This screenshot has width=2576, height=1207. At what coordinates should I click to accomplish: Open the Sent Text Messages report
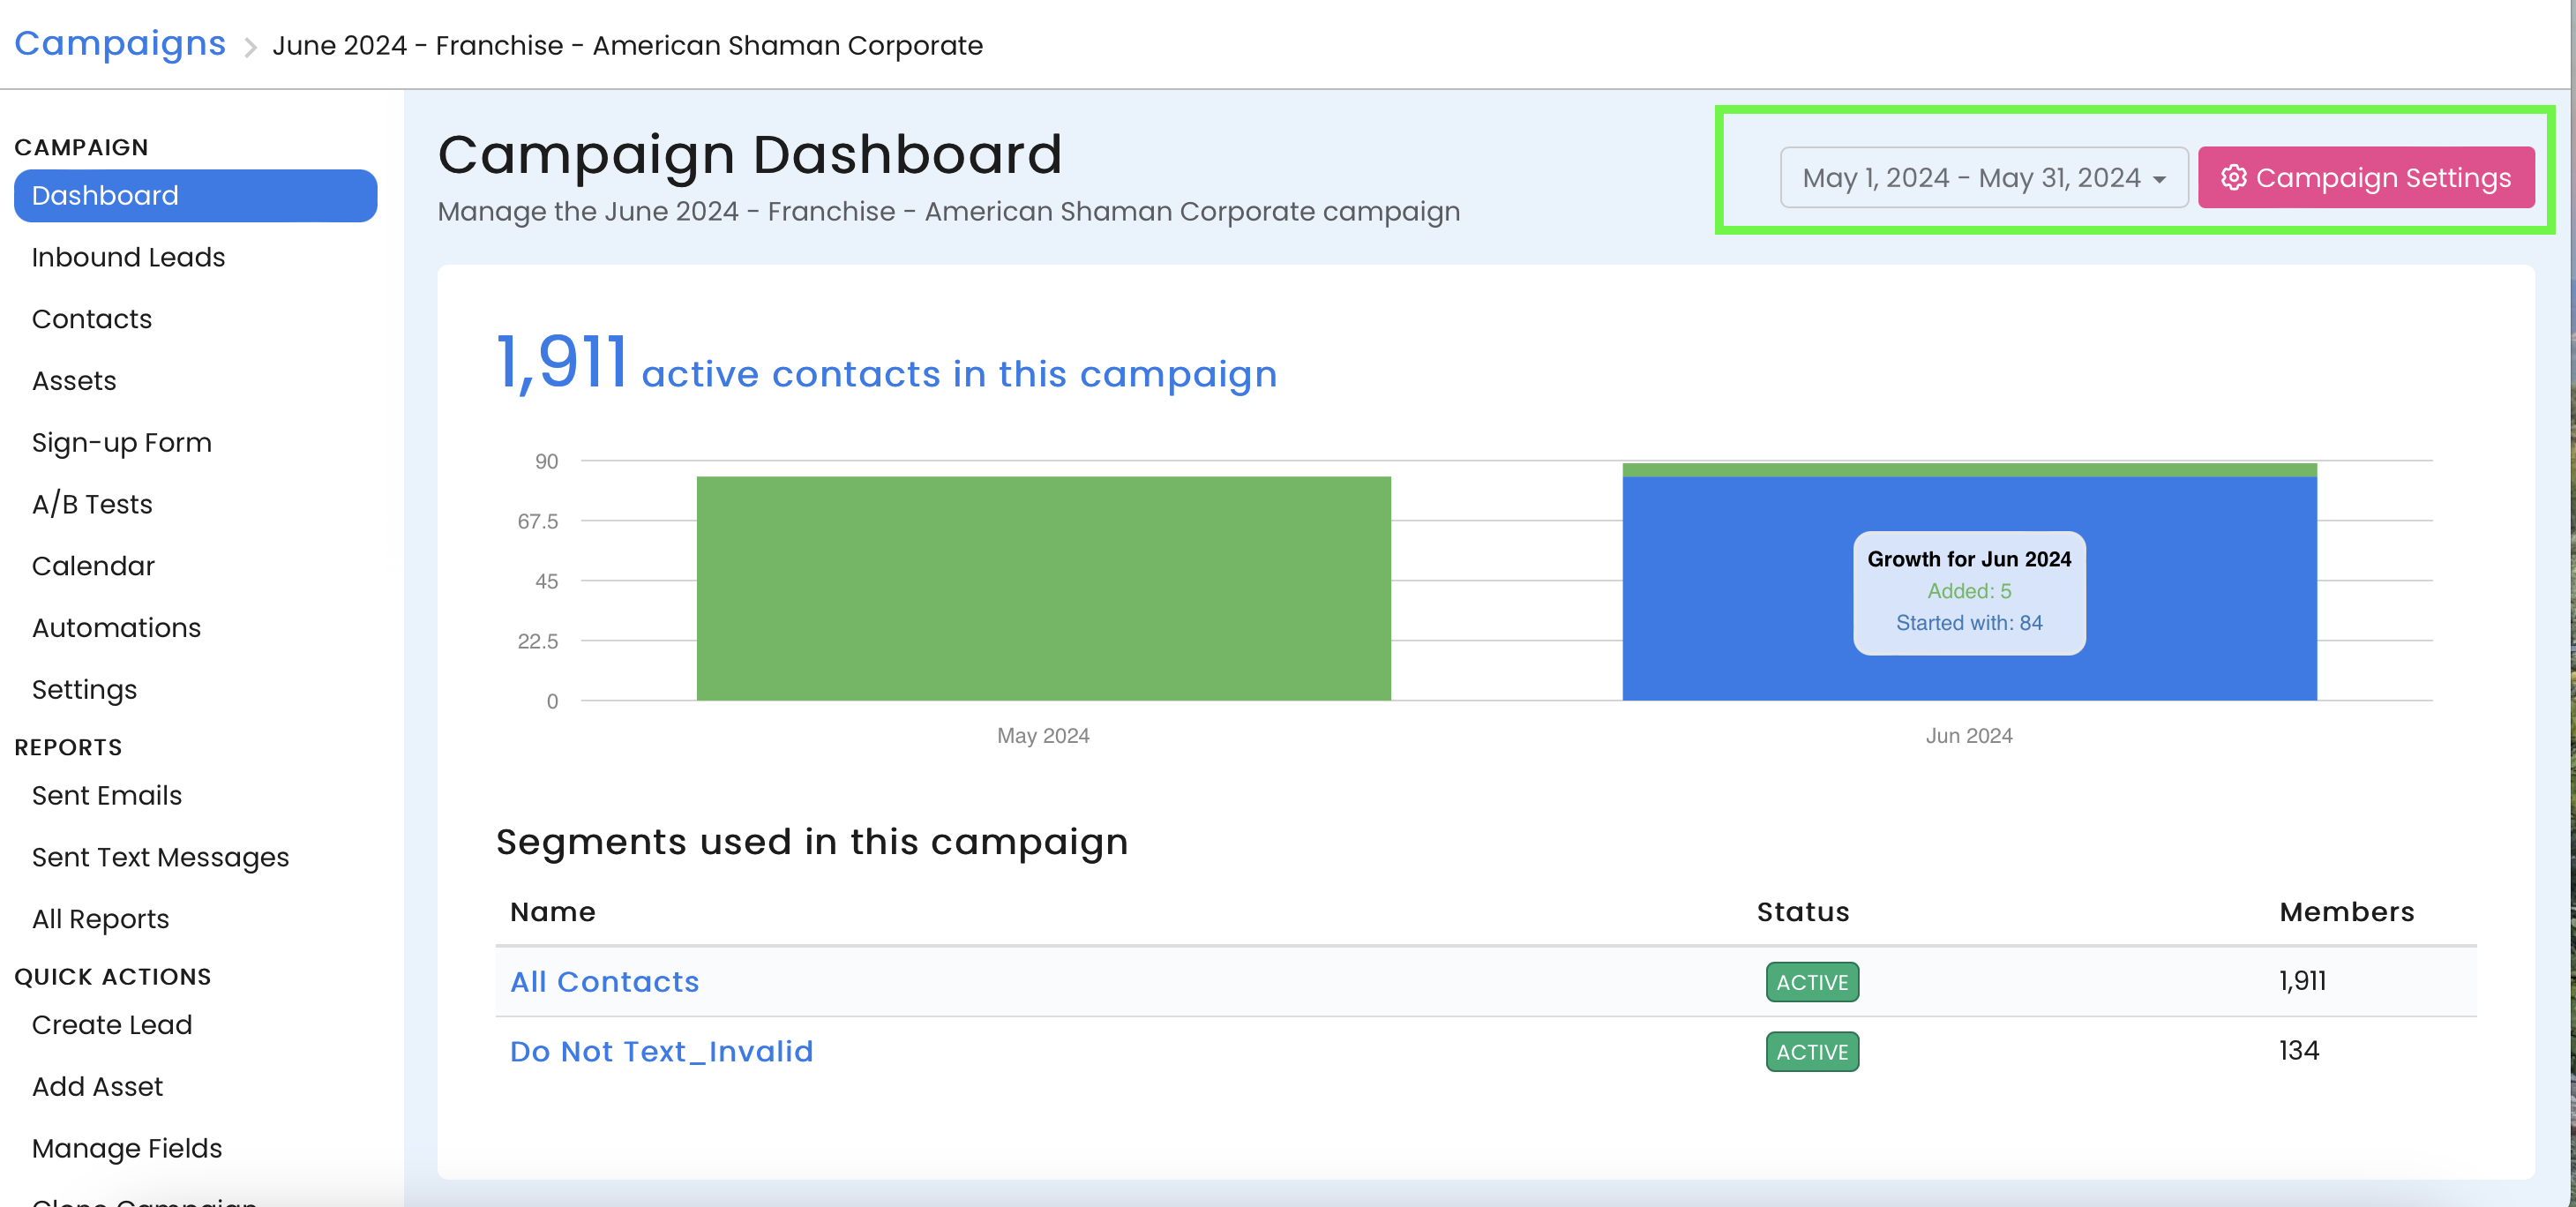click(x=160, y=857)
